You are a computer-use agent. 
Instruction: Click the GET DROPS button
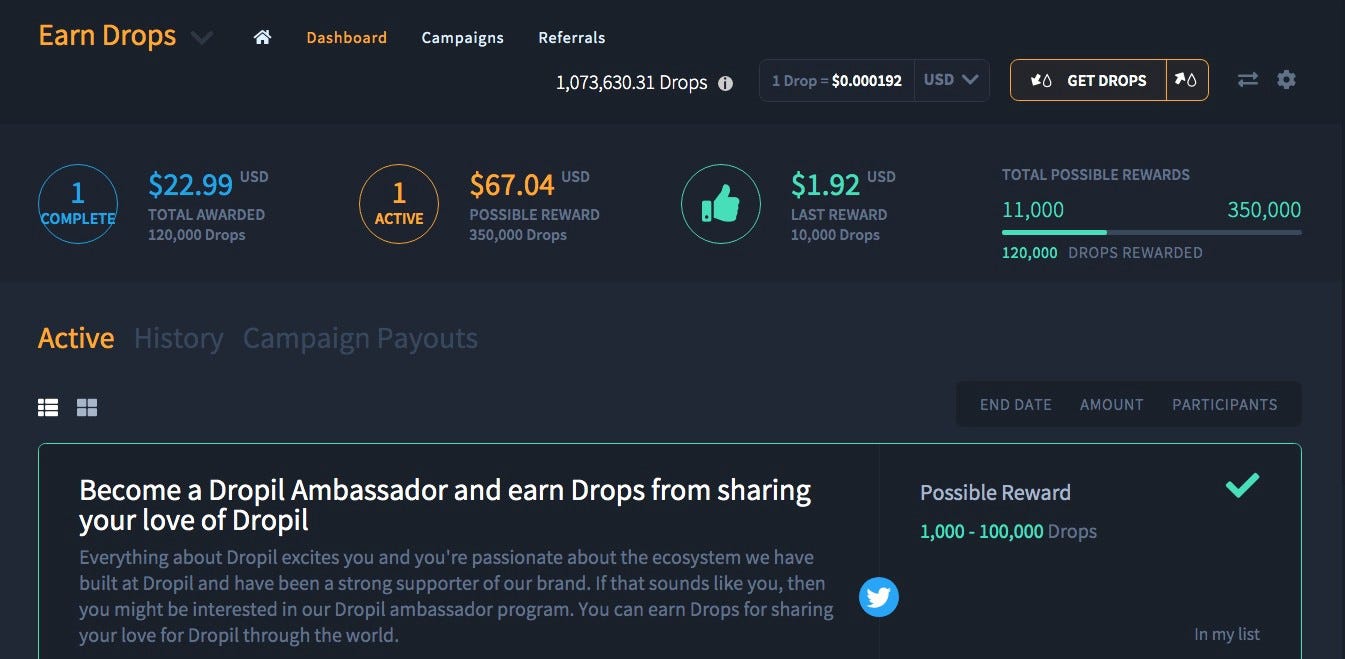click(1087, 79)
